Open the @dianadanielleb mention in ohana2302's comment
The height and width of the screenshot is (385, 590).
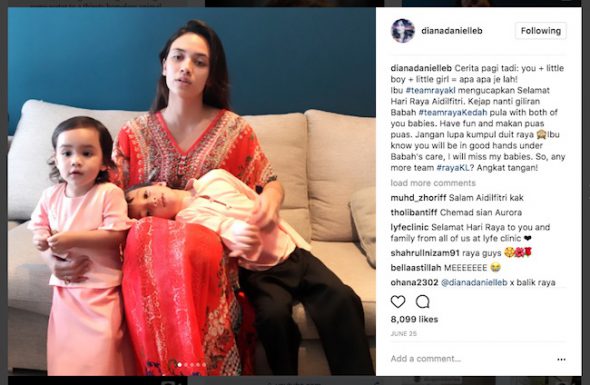pyautogui.click(x=474, y=282)
